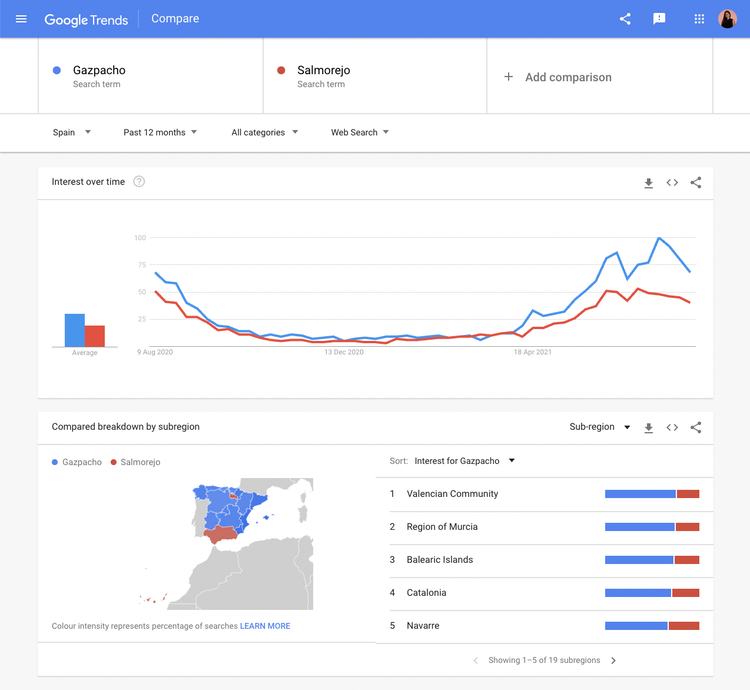Click the Interest over time help icon

[x=139, y=182]
